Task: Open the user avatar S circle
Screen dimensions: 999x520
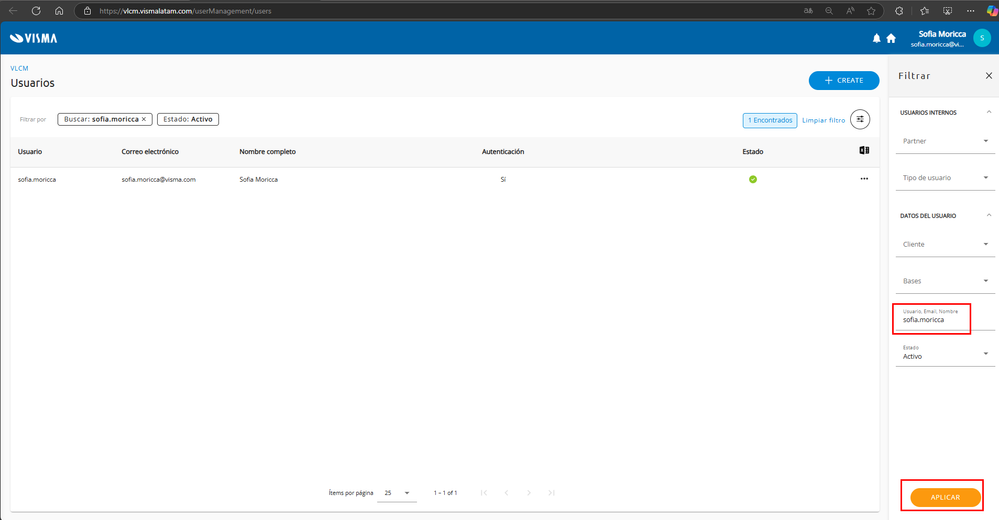Action: point(982,38)
